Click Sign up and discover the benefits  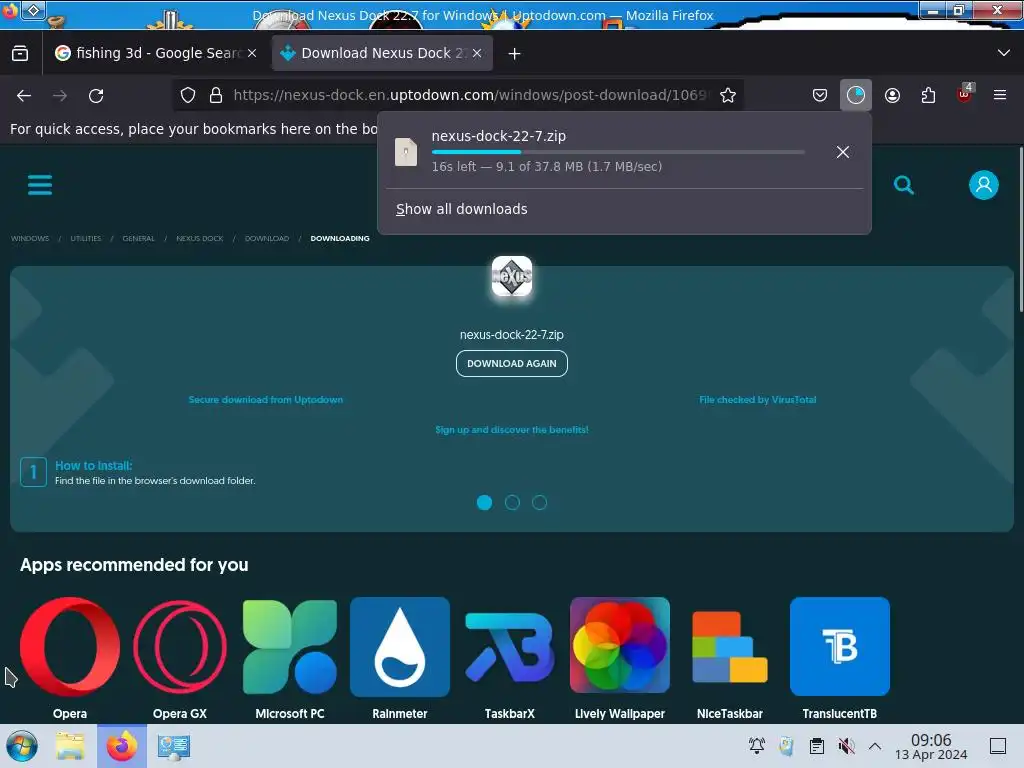512,430
